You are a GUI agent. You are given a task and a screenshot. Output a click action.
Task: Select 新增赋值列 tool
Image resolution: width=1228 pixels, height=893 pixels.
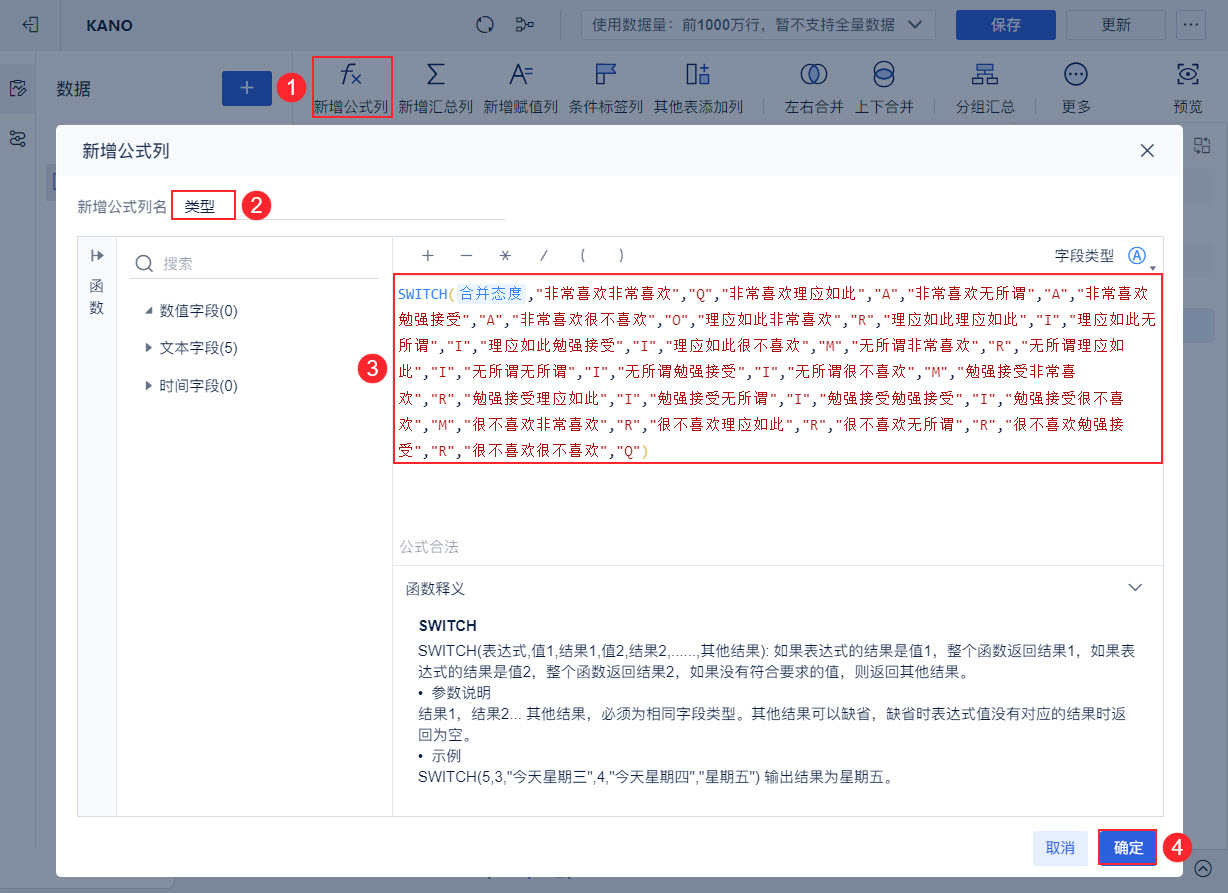[521, 87]
